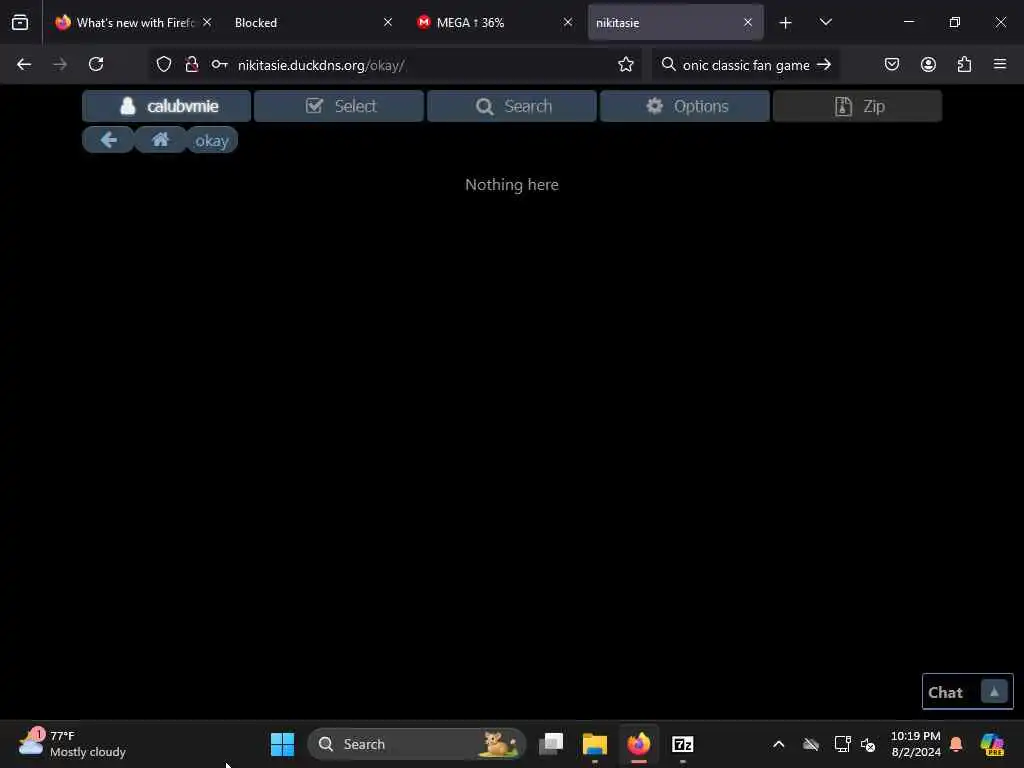The width and height of the screenshot is (1024, 768).
Task: Open File Explorer from taskbar
Action: pos(595,744)
